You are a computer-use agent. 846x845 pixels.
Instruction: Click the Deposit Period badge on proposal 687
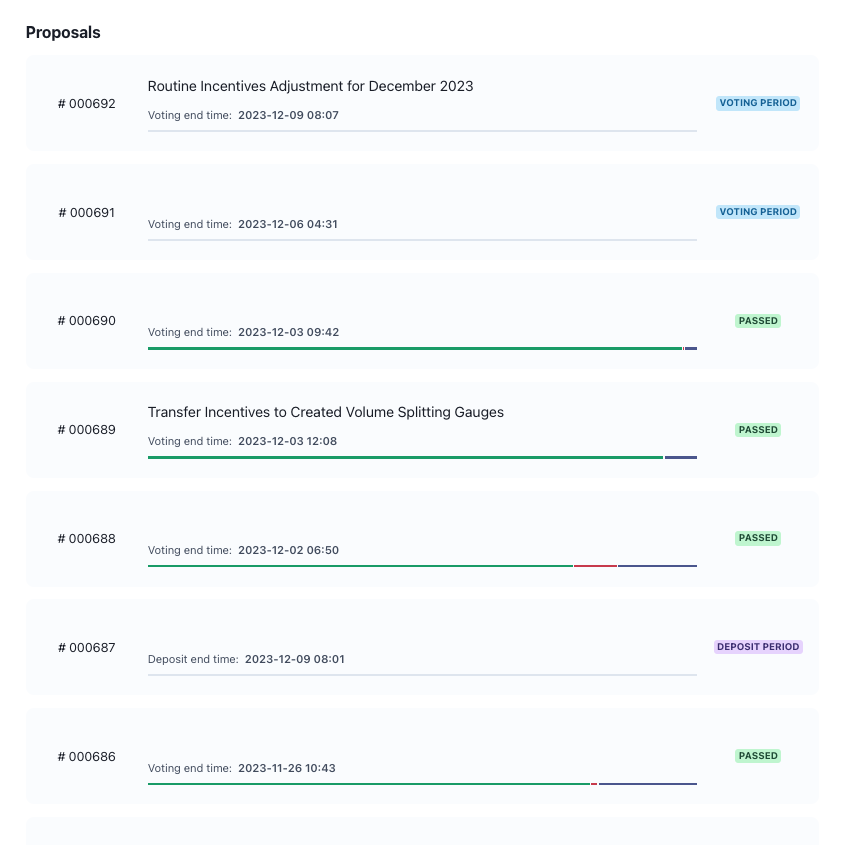tap(758, 647)
